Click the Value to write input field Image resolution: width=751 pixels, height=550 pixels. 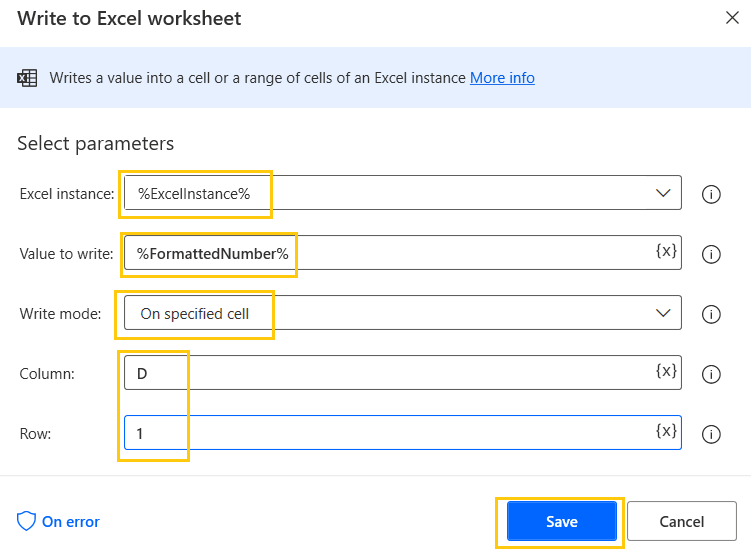point(403,252)
